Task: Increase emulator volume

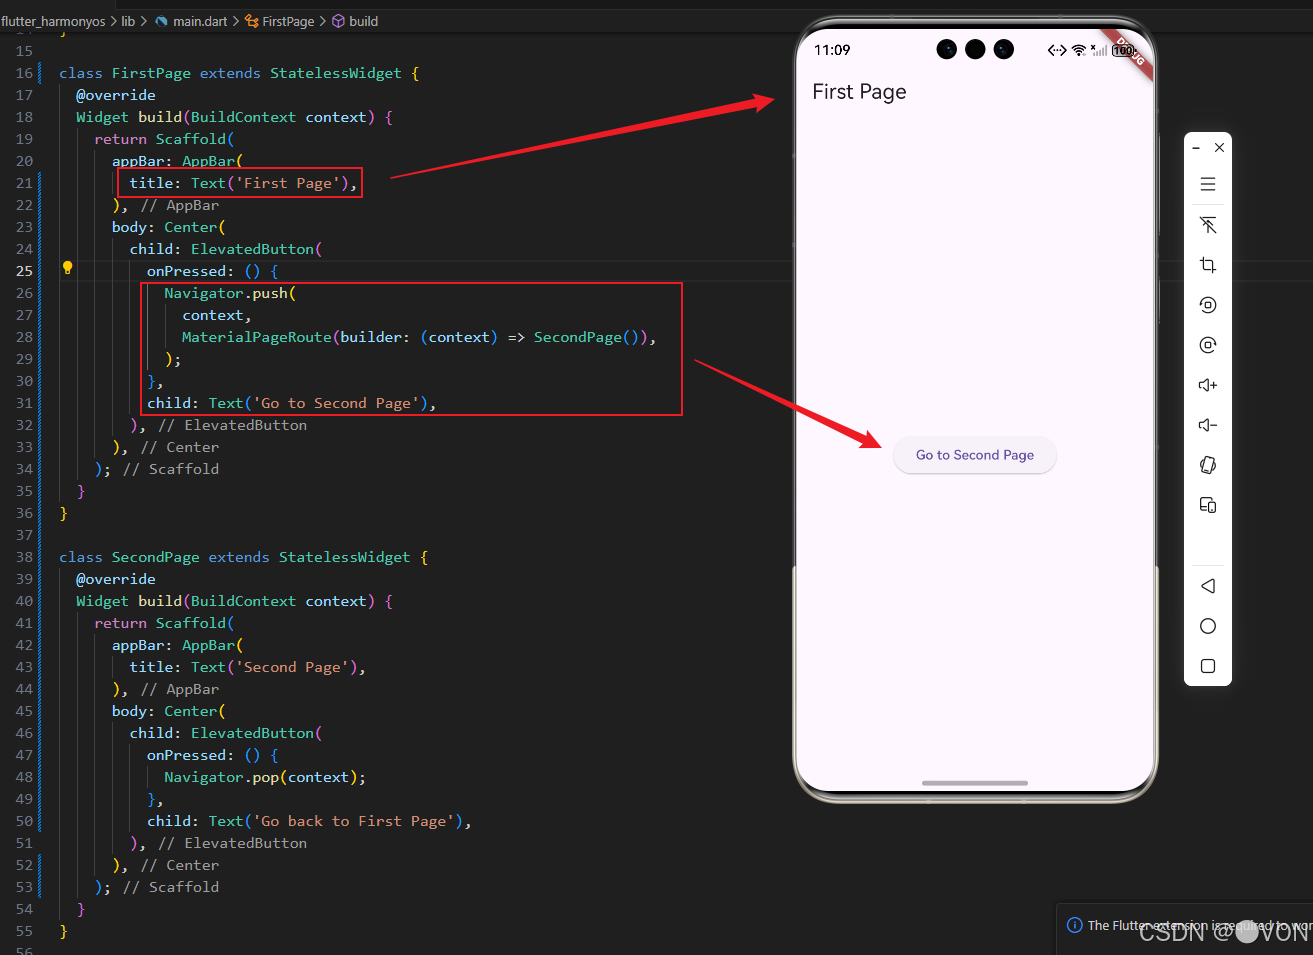Action: (1208, 385)
